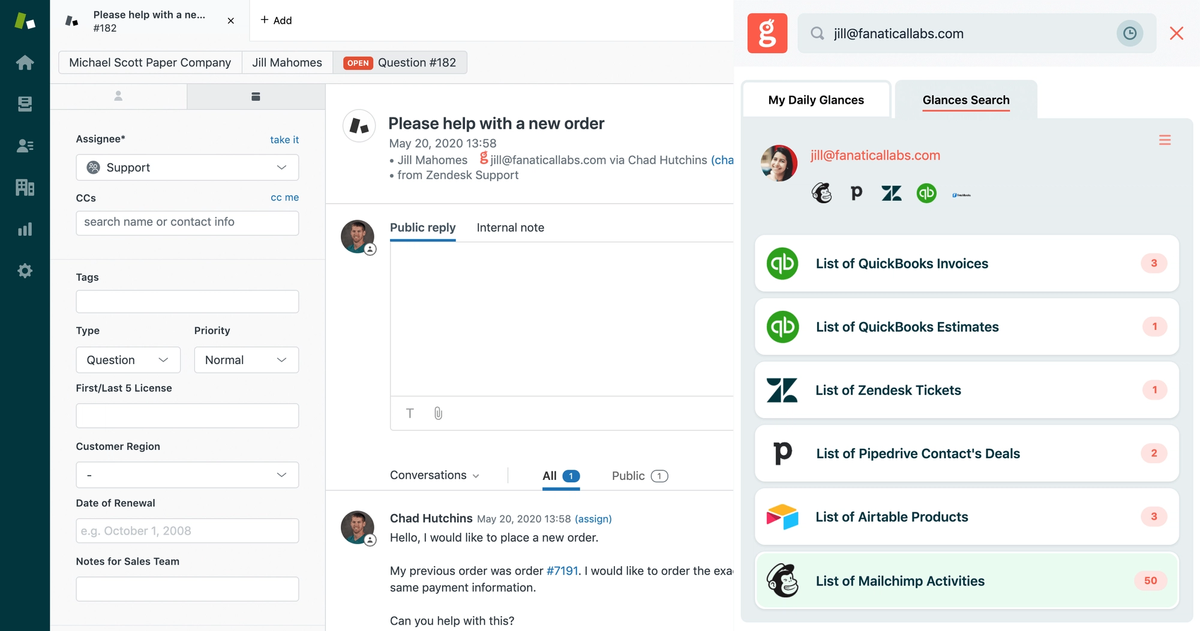This screenshot has height=631, width=1200.
Task: Open the Views icon in sidebar
Action: (x=25, y=104)
